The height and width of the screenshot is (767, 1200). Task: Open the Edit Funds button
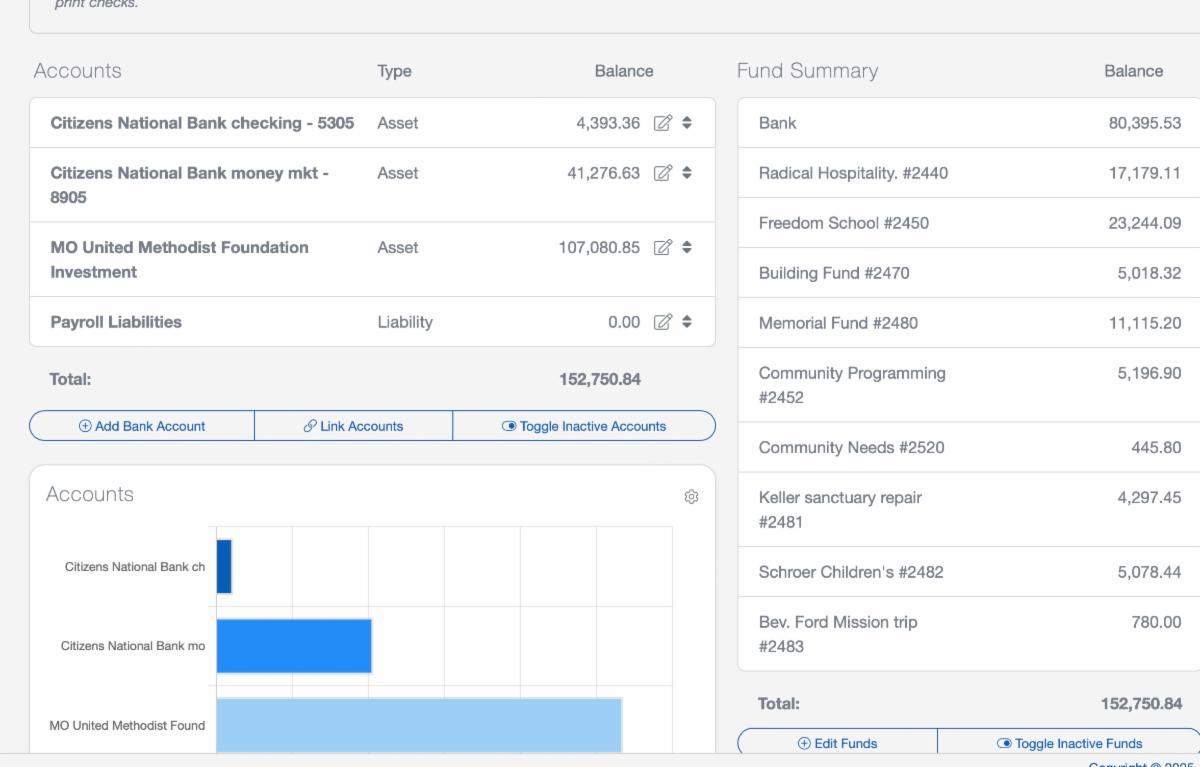(837, 743)
